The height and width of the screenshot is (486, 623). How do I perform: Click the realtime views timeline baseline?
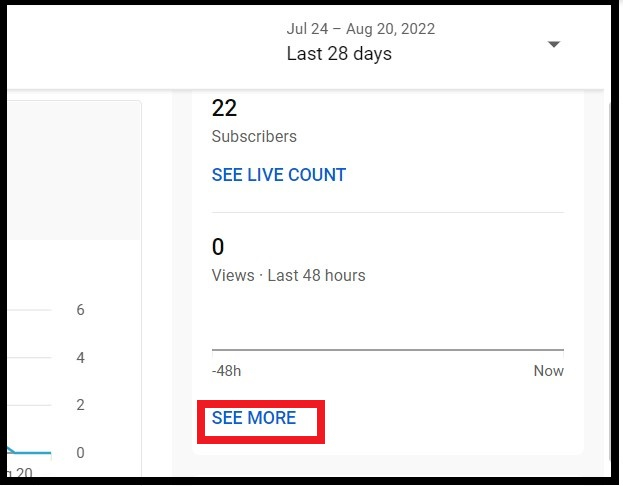pos(388,350)
